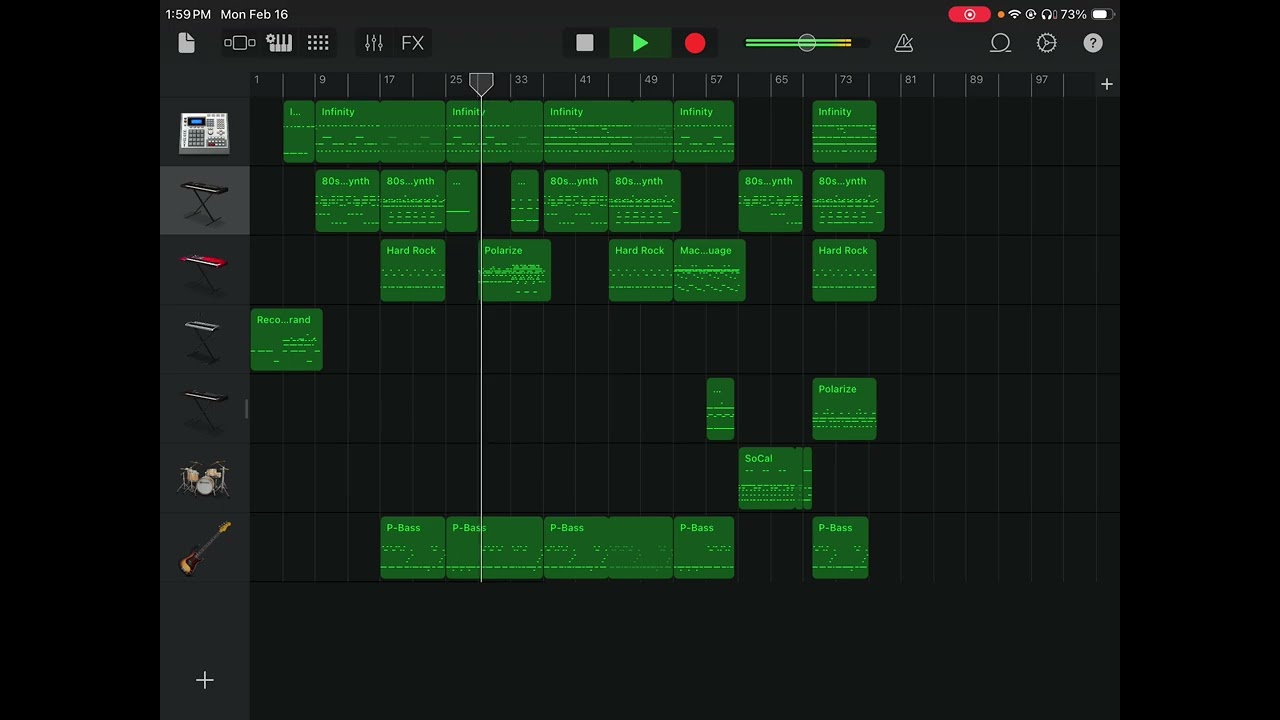Tap the playhead handle on the ruler
This screenshot has height=720, width=1280.
pos(481,84)
